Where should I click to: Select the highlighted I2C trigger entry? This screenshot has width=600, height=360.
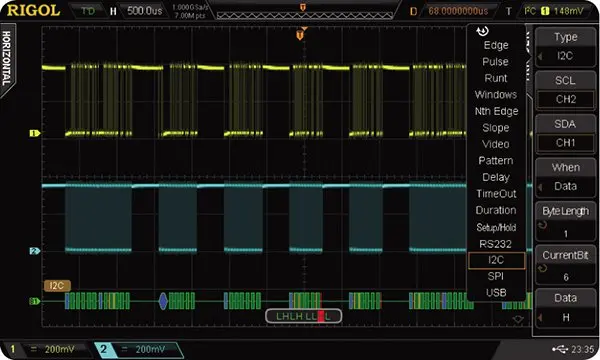[x=496, y=260]
